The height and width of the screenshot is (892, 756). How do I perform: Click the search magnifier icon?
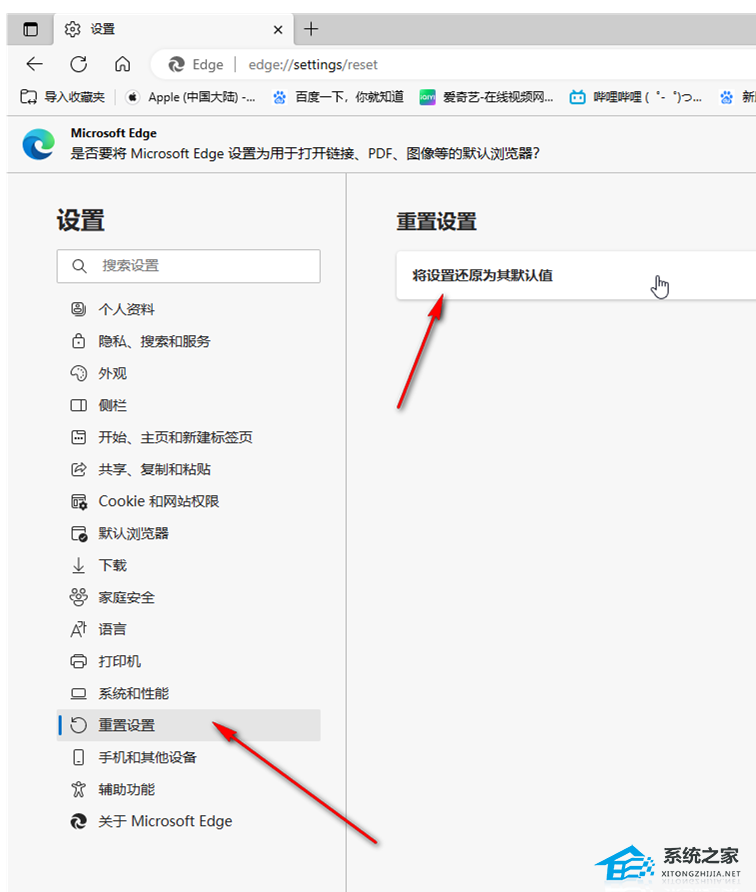pyautogui.click(x=79, y=266)
